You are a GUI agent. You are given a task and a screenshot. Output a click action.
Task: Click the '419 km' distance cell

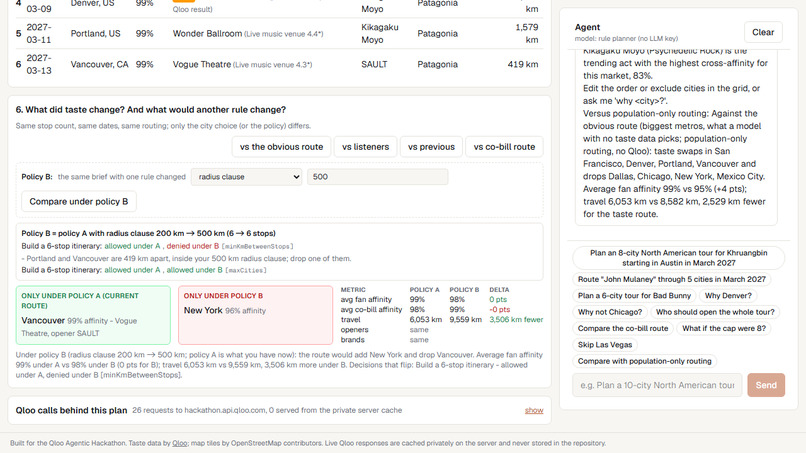point(523,64)
